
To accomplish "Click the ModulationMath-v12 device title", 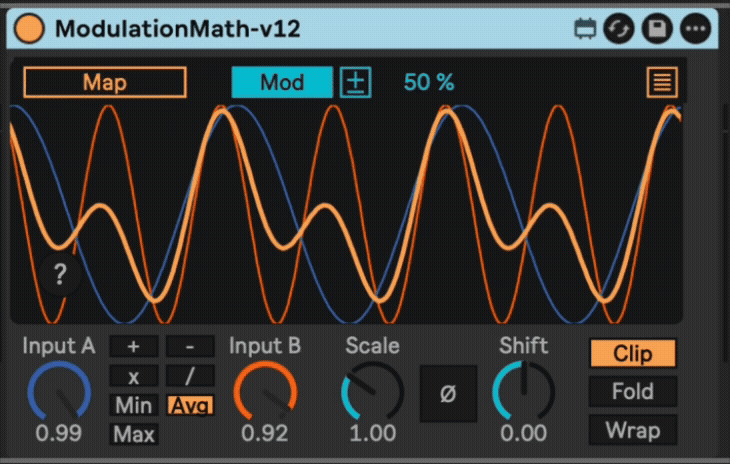I will click(177, 29).
